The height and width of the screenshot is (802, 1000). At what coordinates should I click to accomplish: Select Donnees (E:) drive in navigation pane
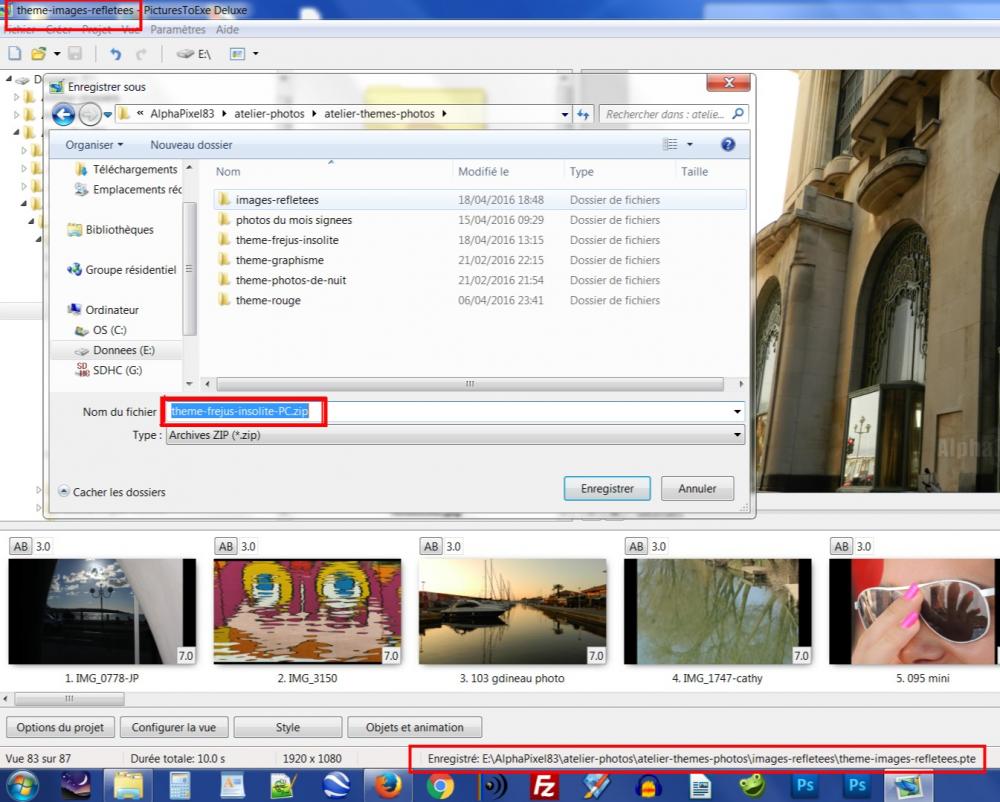123,350
